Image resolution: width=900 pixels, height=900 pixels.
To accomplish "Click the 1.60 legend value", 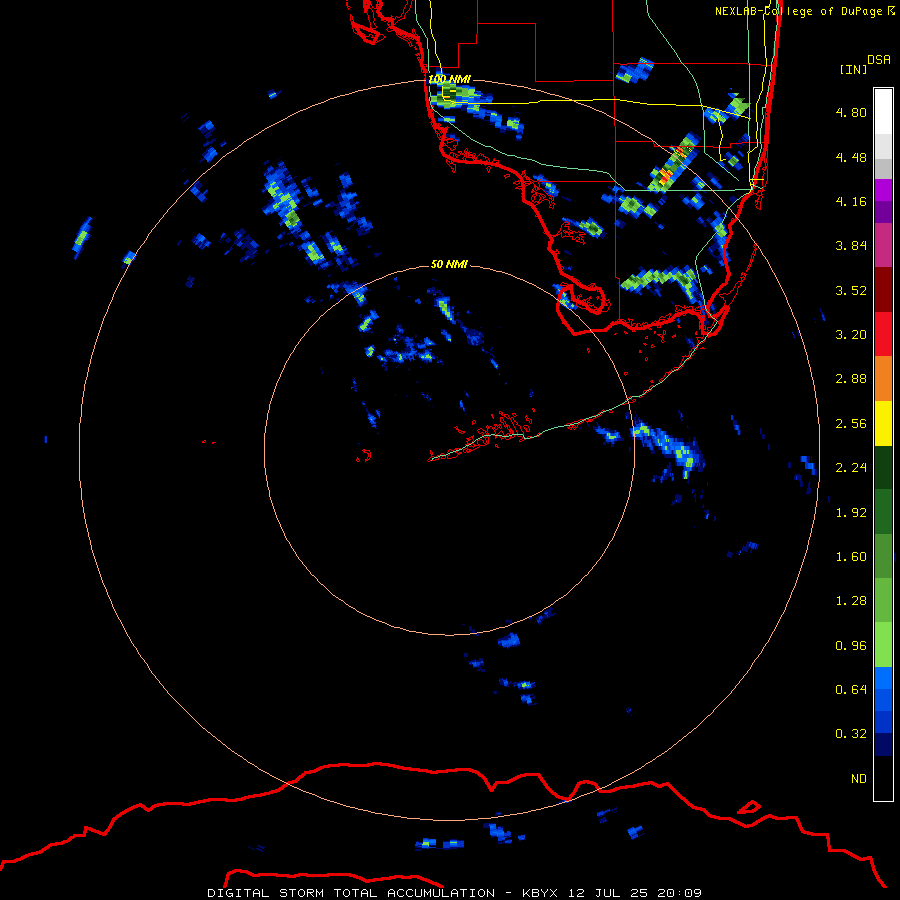I will point(851,557).
